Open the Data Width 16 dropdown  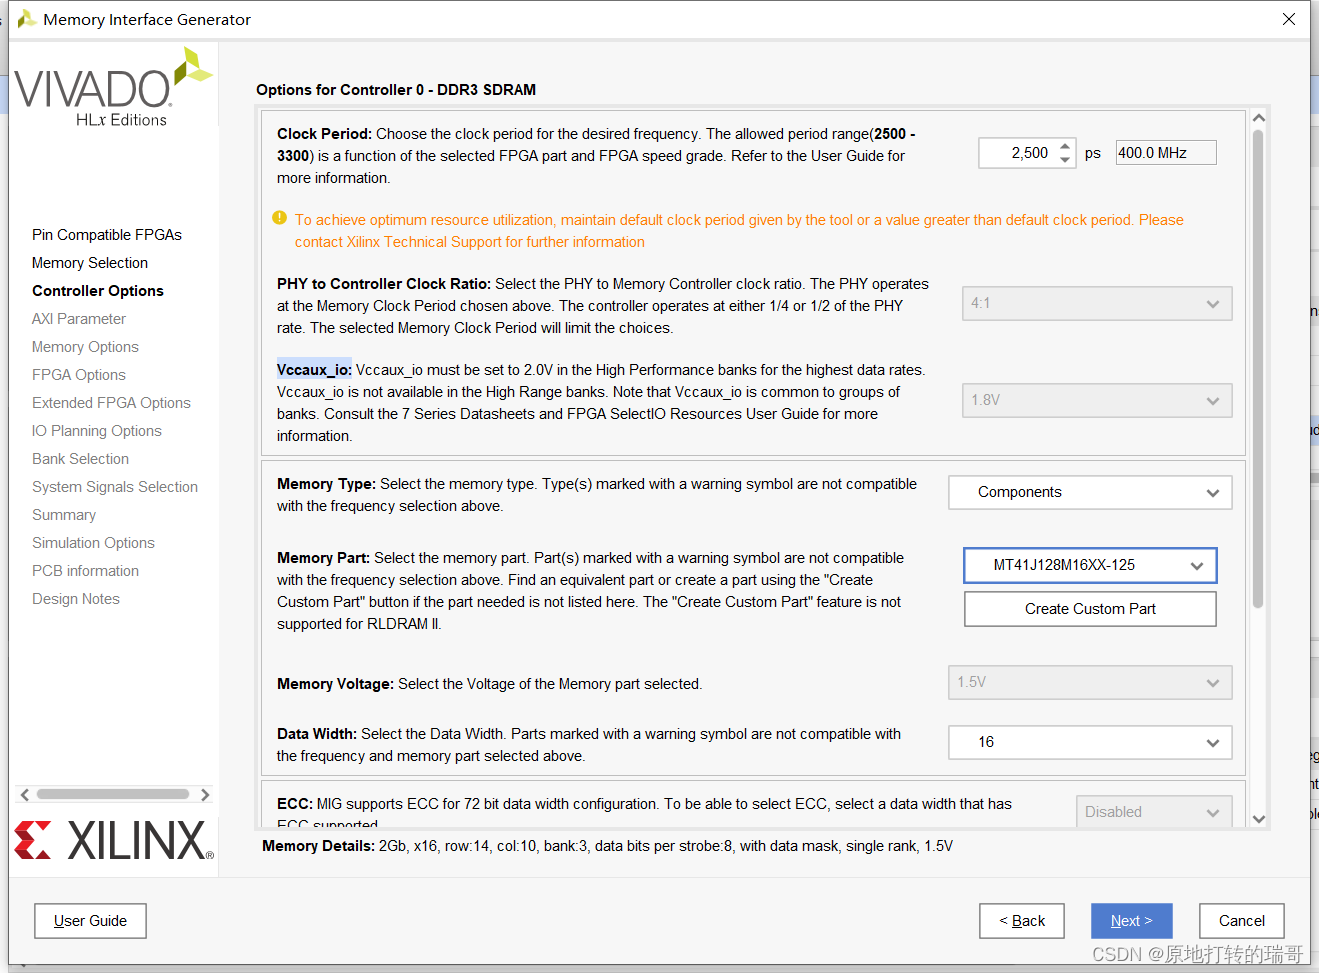point(1090,742)
